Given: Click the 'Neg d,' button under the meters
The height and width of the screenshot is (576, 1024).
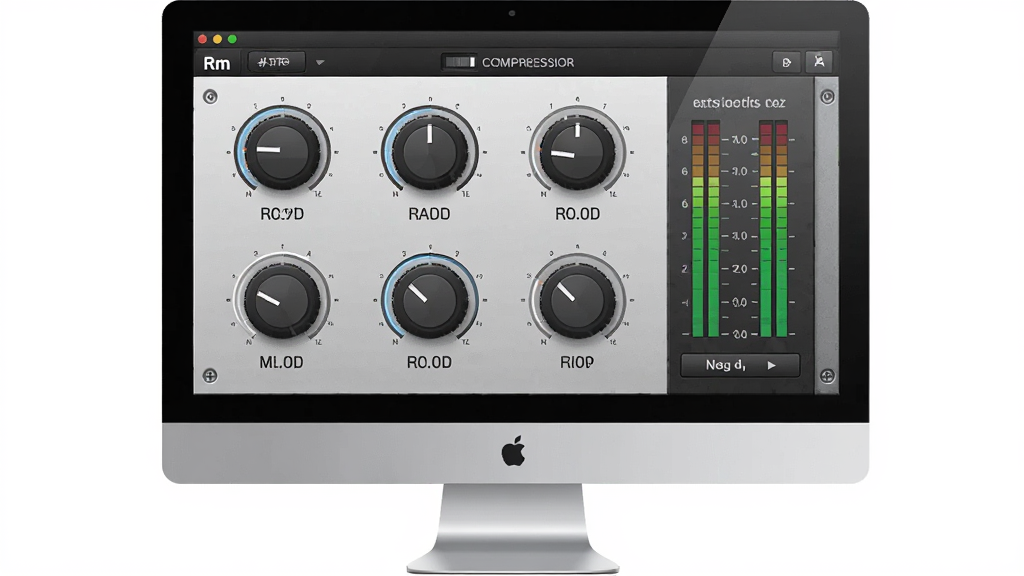Looking at the screenshot, I should point(740,365).
